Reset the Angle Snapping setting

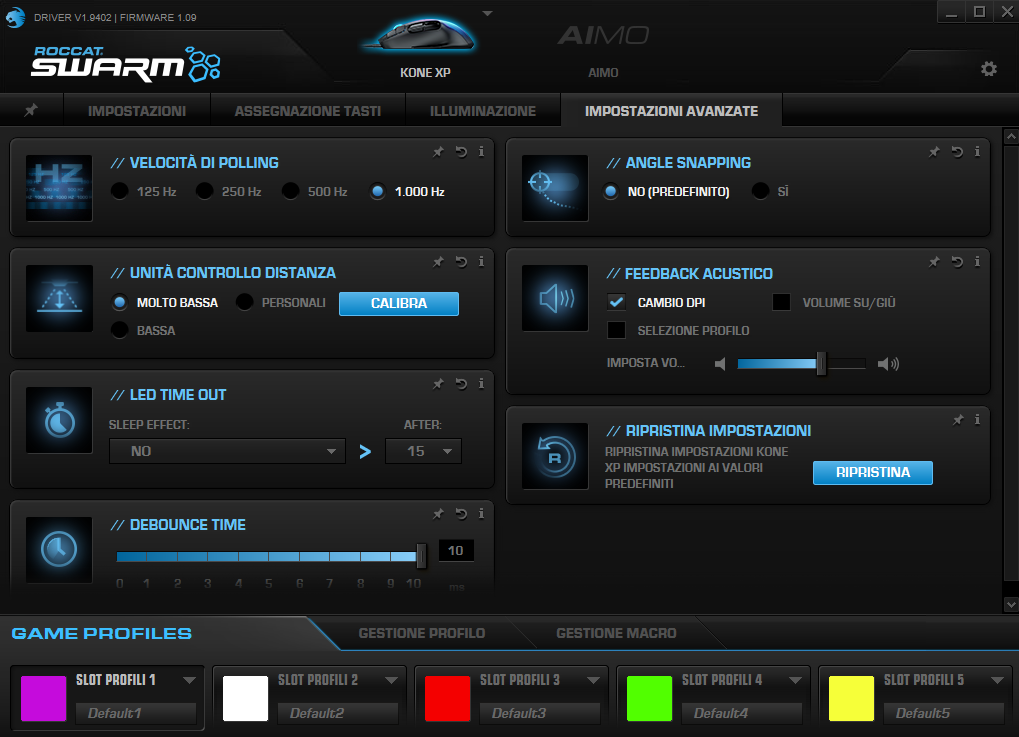(x=957, y=151)
